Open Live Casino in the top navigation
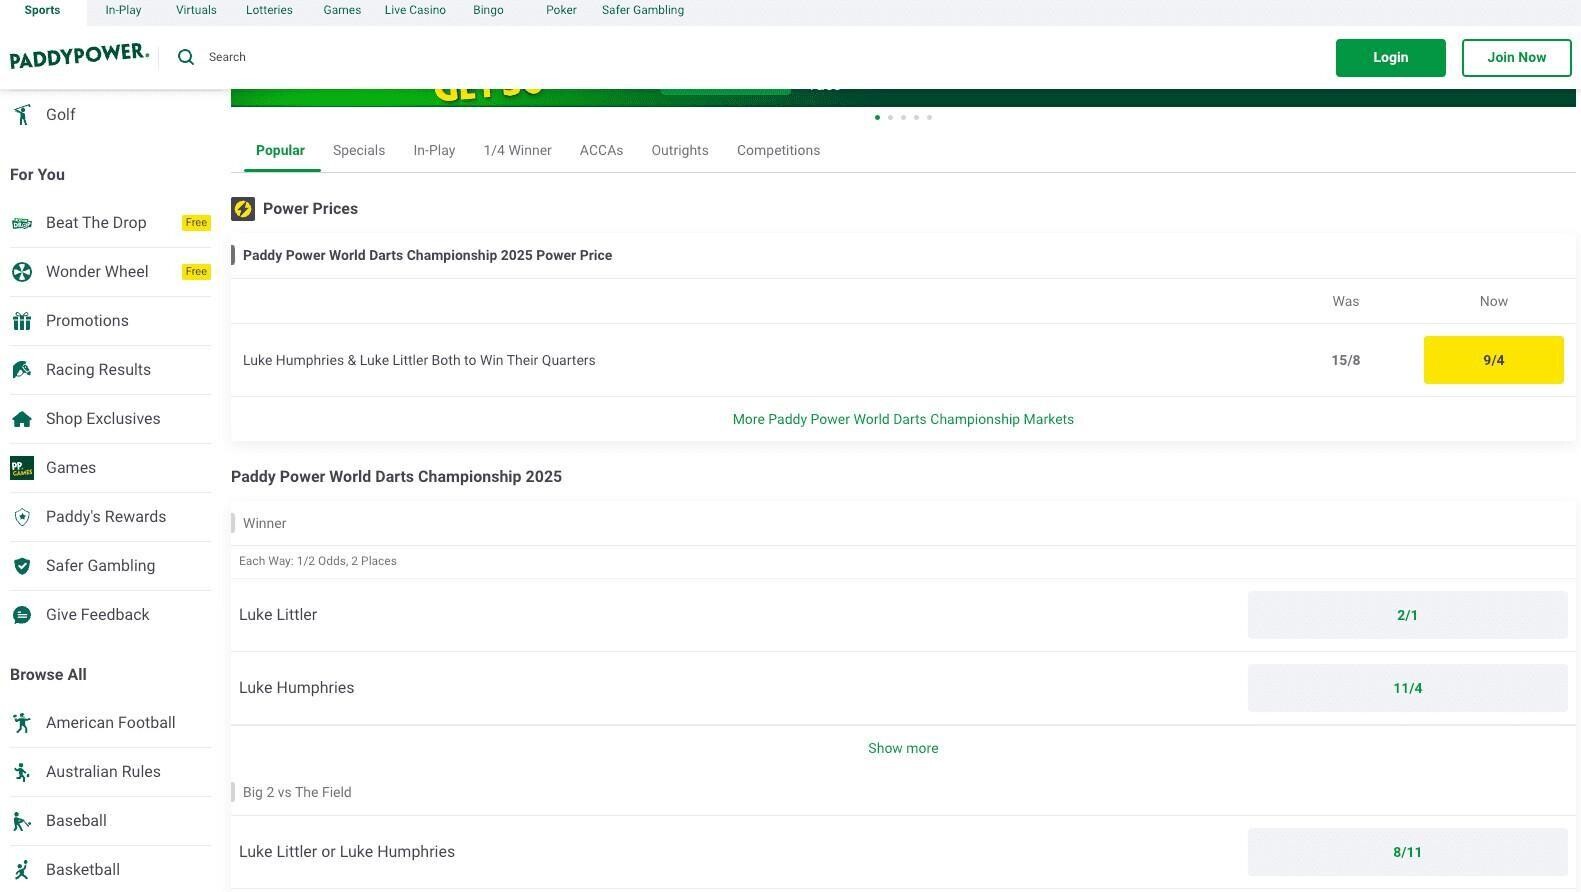The height and width of the screenshot is (892, 1581). pyautogui.click(x=415, y=10)
